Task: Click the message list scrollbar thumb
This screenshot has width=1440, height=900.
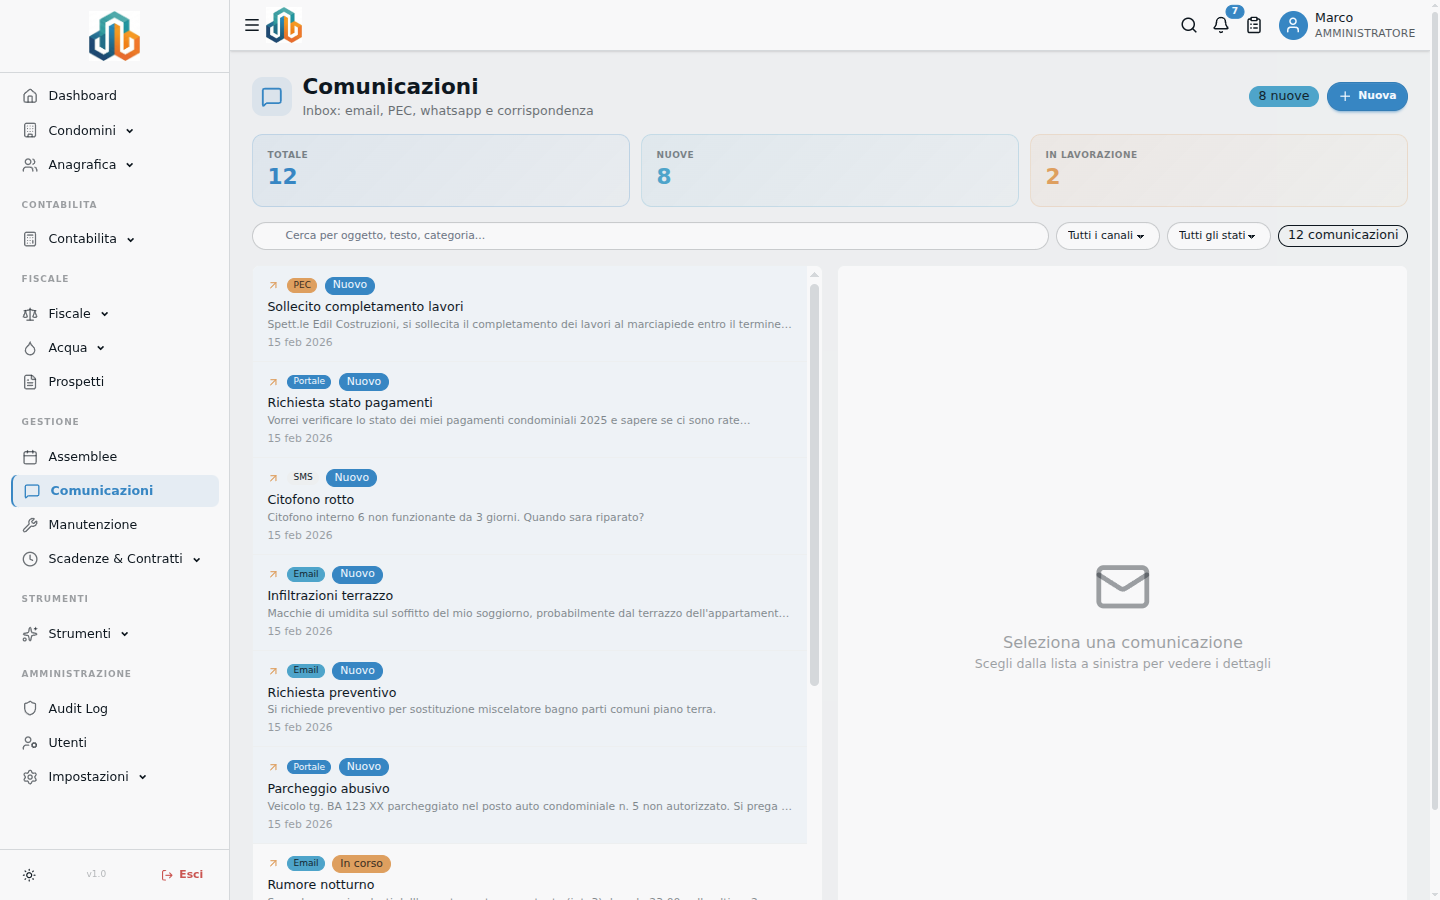Action: click(814, 485)
